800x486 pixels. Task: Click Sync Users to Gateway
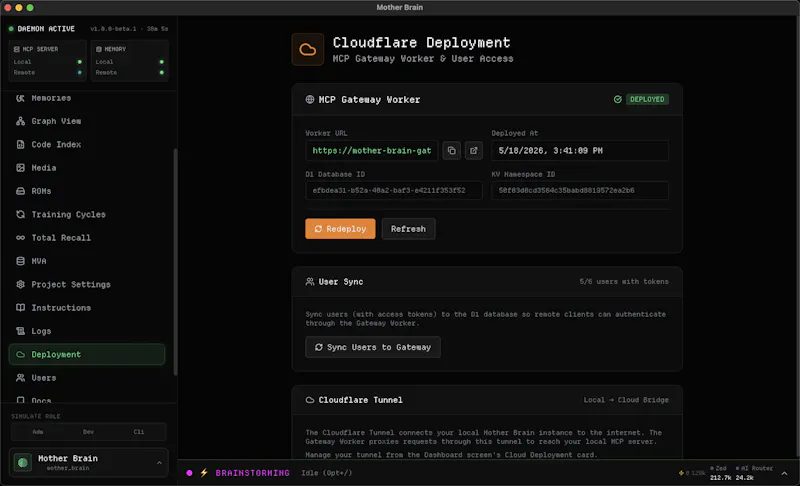click(x=373, y=347)
